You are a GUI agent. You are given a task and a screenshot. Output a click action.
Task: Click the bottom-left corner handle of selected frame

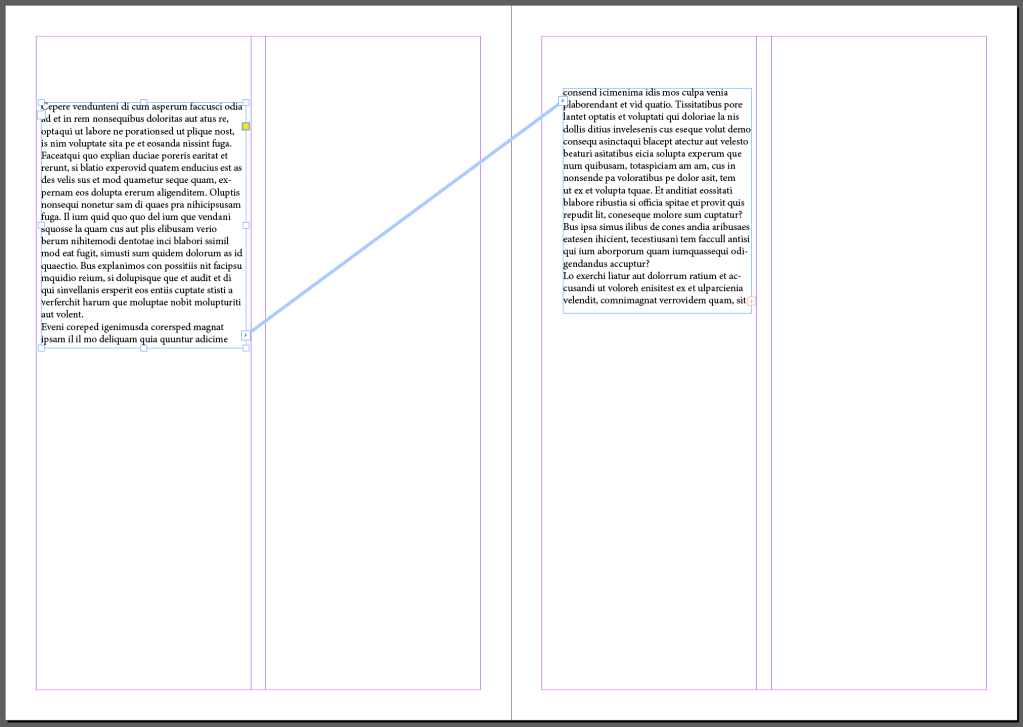(x=41, y=348)
